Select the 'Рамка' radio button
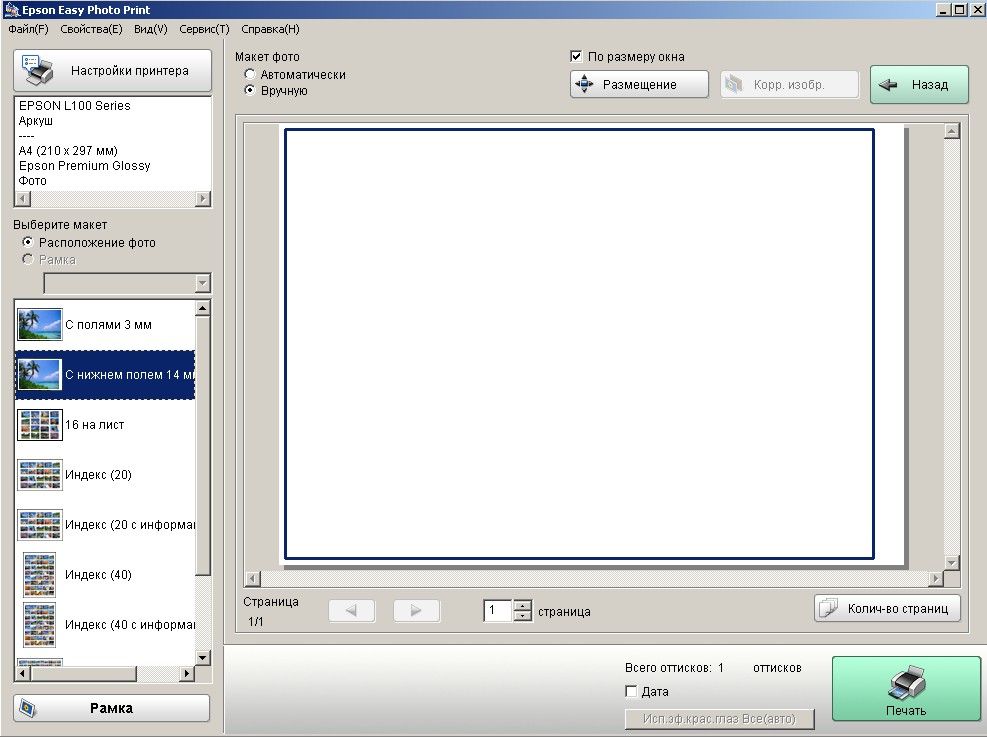Image resolution: width=987 pixels, height=737 pixels. tap(28, 259)
